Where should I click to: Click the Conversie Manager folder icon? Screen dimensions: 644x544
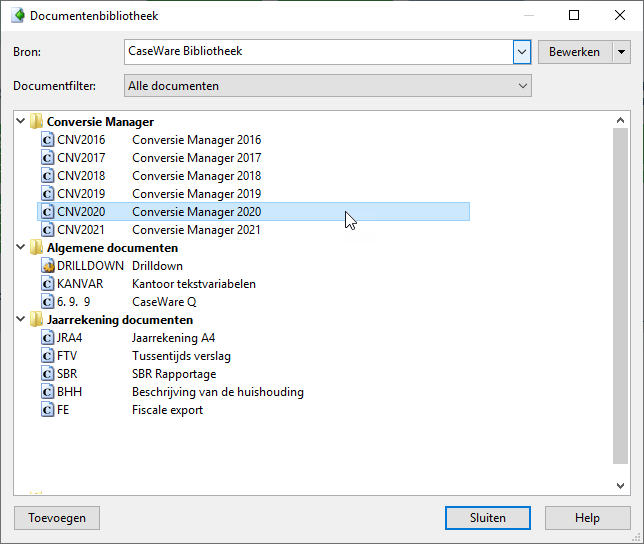pyautogui.click(x=36, y=122)
